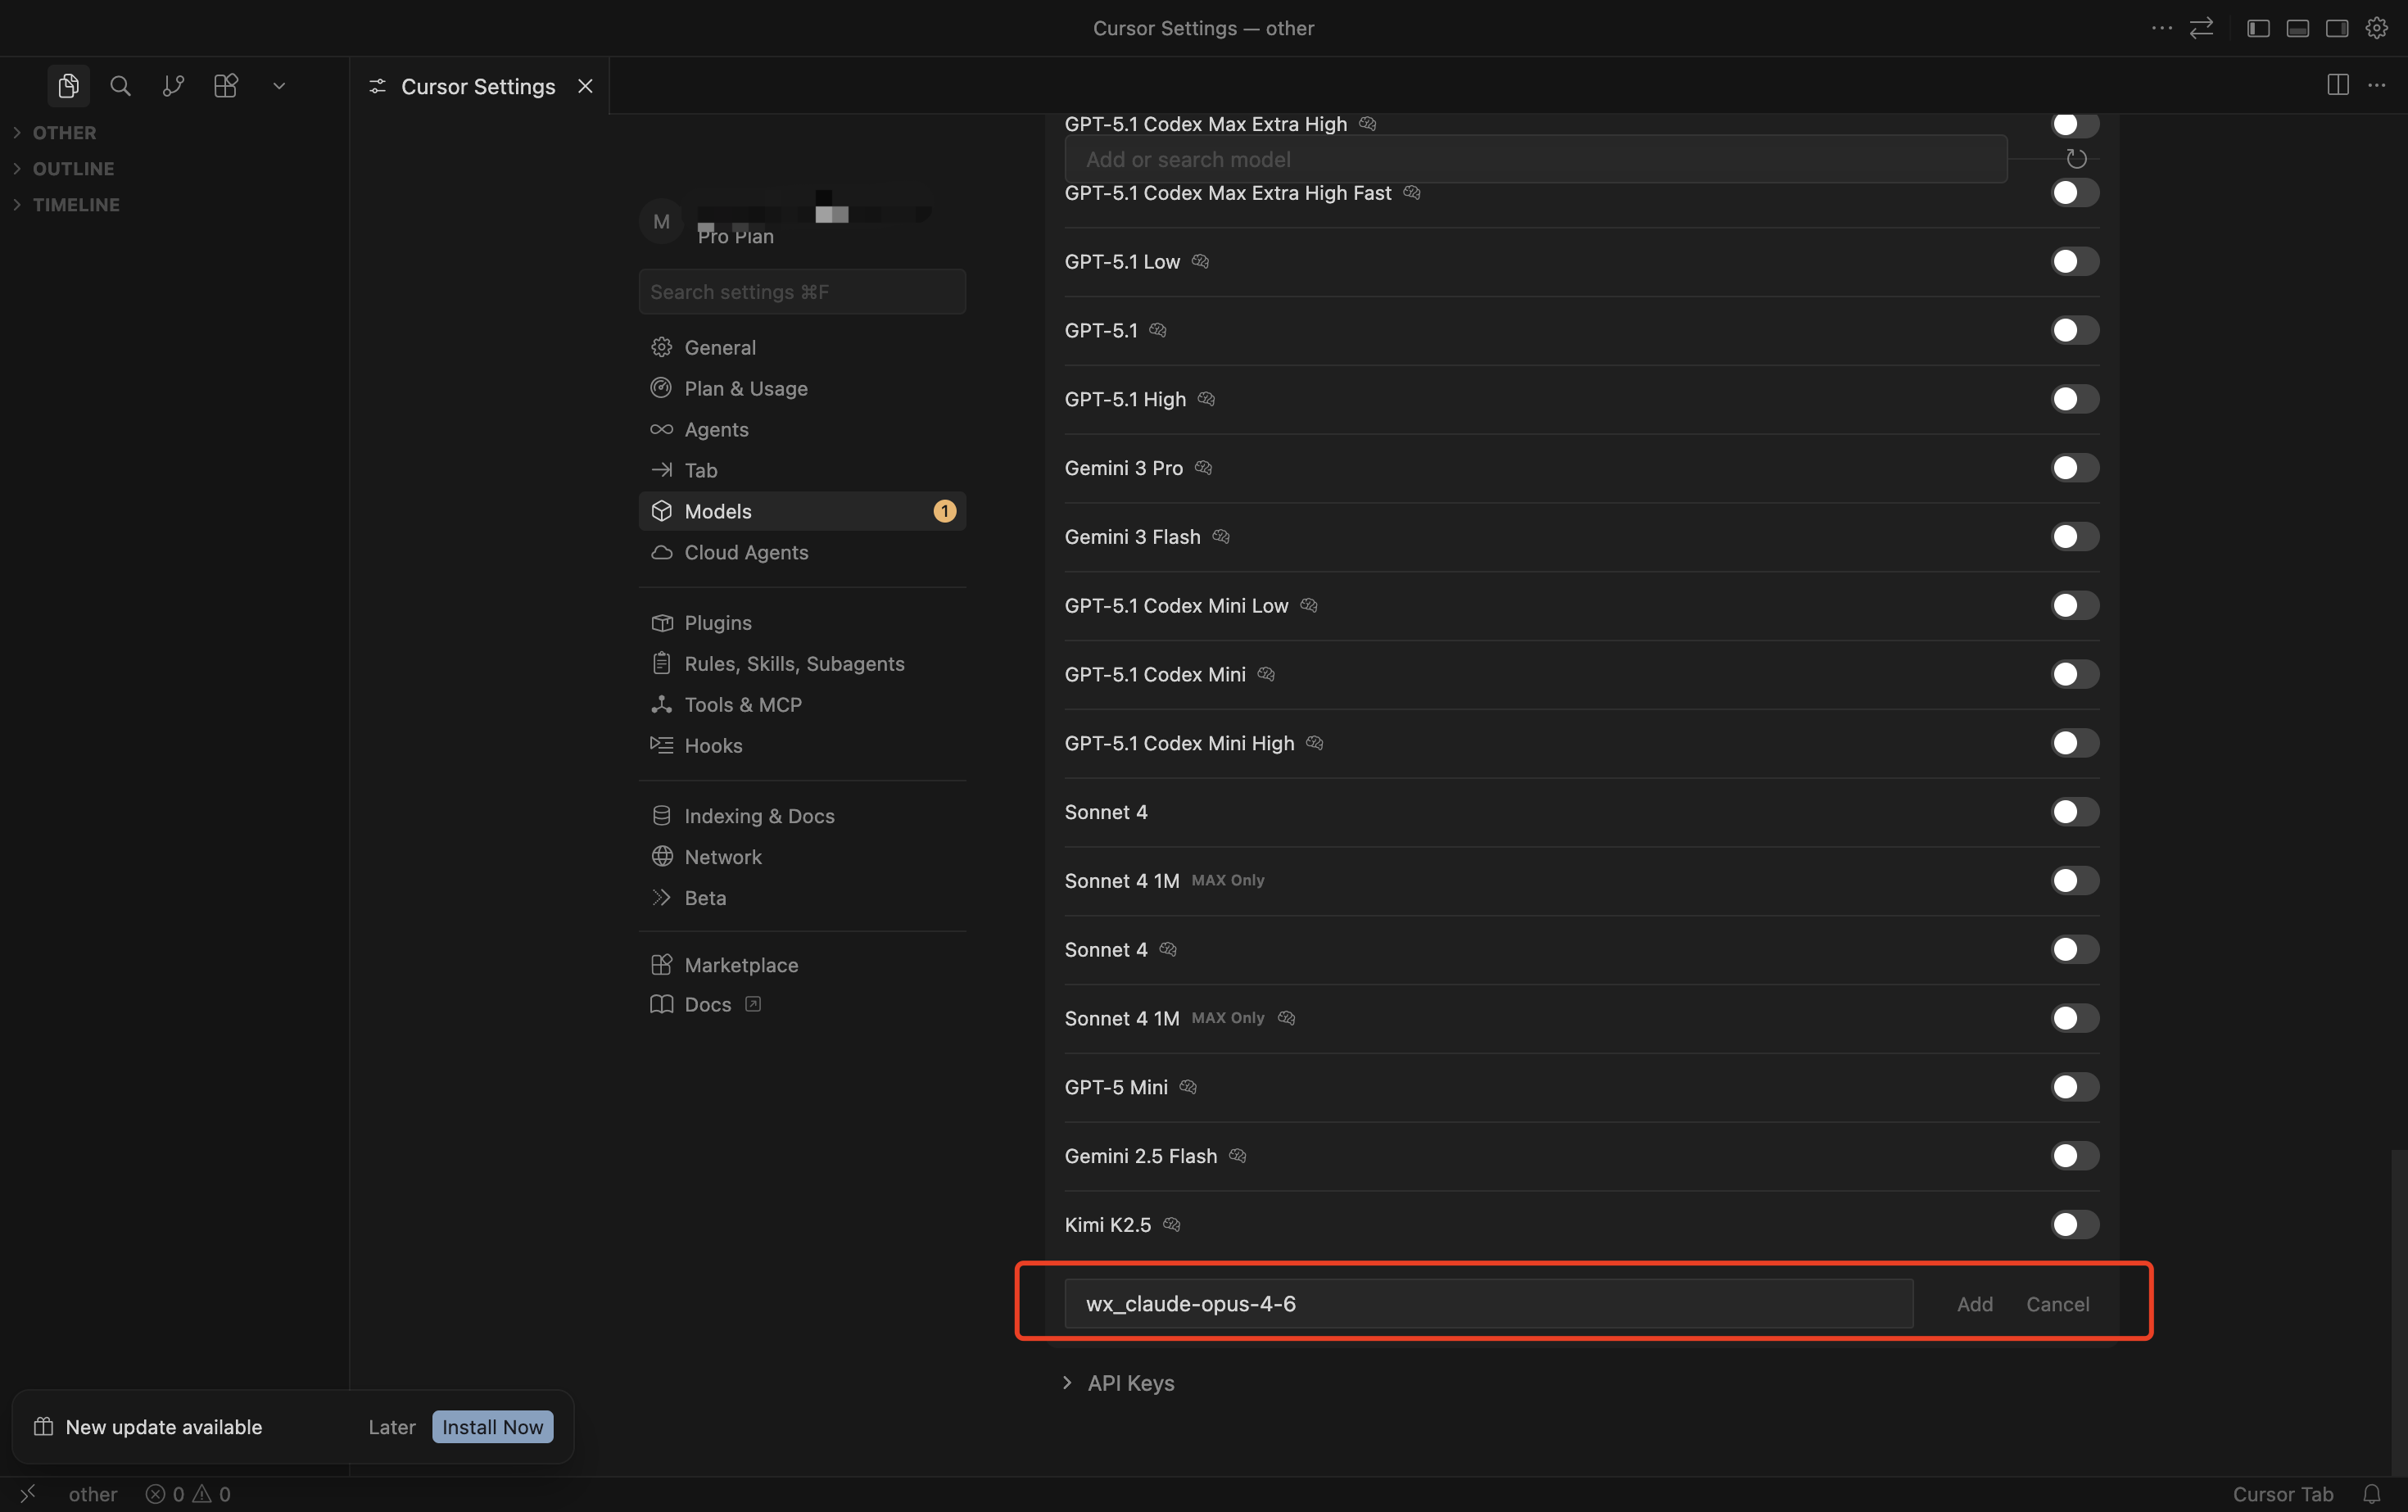The width and height of the screenshot is (2408, 1512).
Task: Click Install Now update button
Action: (492, 1427)
